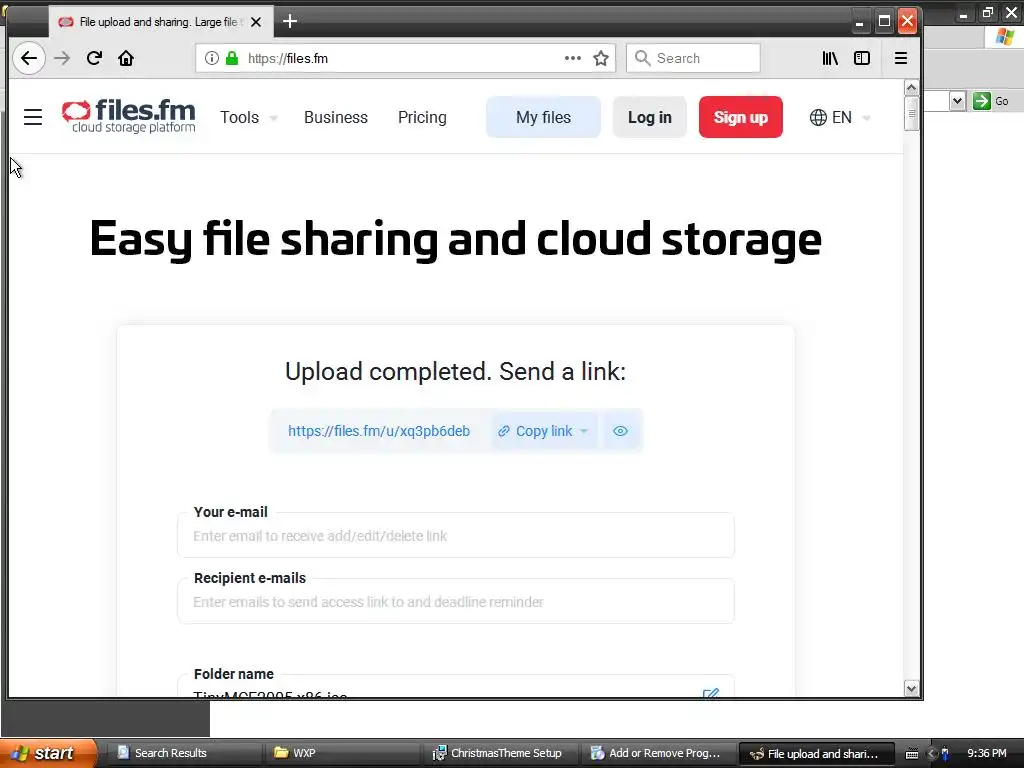The height and width of the screenshot is (768, 1024).
Task: Click the red Sign up button
Action: (x=741, y=117)
